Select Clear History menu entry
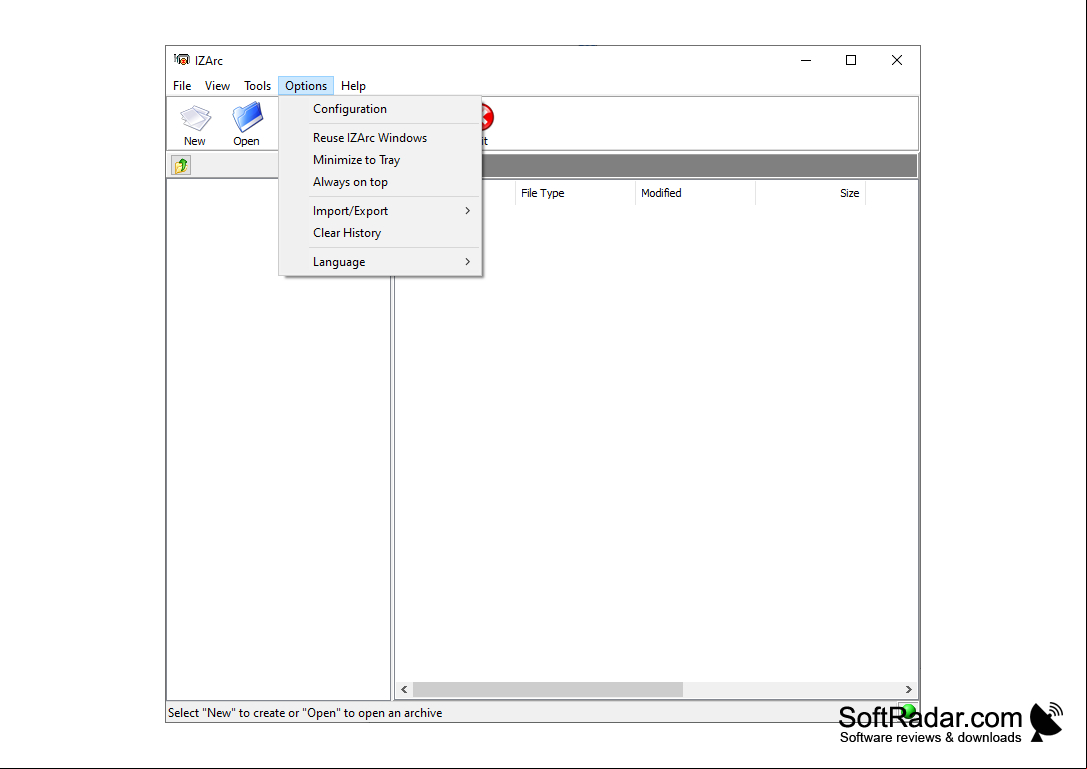Screen dimensions: 1087x769 (x=380, y=233)
